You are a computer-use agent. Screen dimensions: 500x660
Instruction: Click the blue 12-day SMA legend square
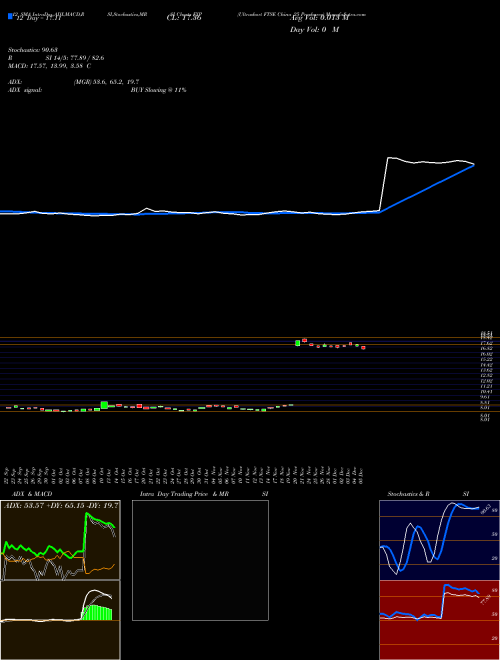[11, 16]
